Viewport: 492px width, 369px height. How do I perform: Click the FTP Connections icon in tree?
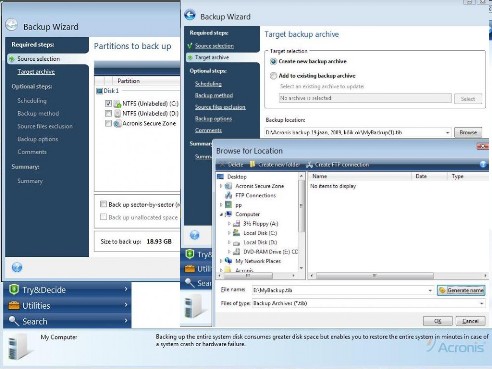(229, 195)
